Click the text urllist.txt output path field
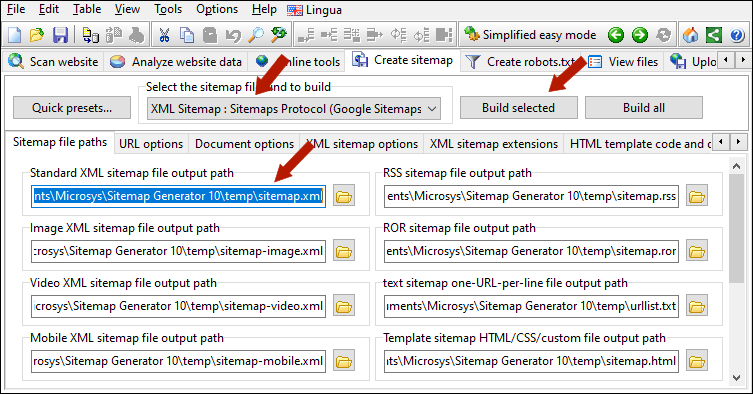The width and height of the screenshot is (753, 394). (x=531, y=307)
